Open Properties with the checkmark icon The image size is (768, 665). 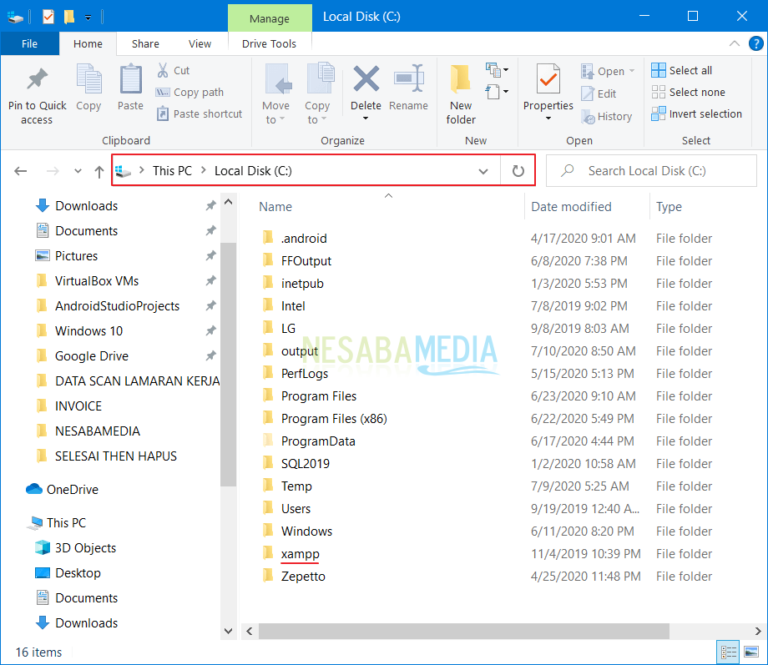point(548,78)
